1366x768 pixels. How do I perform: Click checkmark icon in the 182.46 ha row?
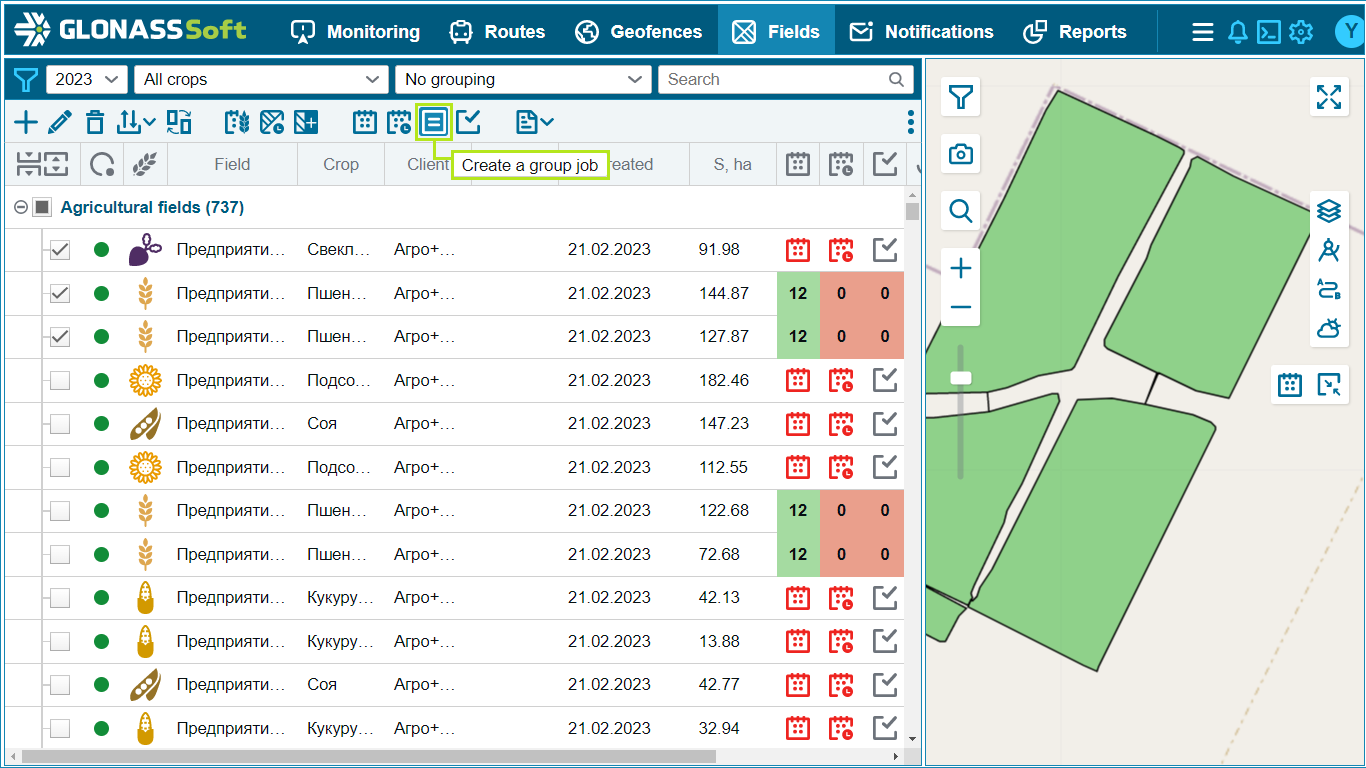click(884, 380)
